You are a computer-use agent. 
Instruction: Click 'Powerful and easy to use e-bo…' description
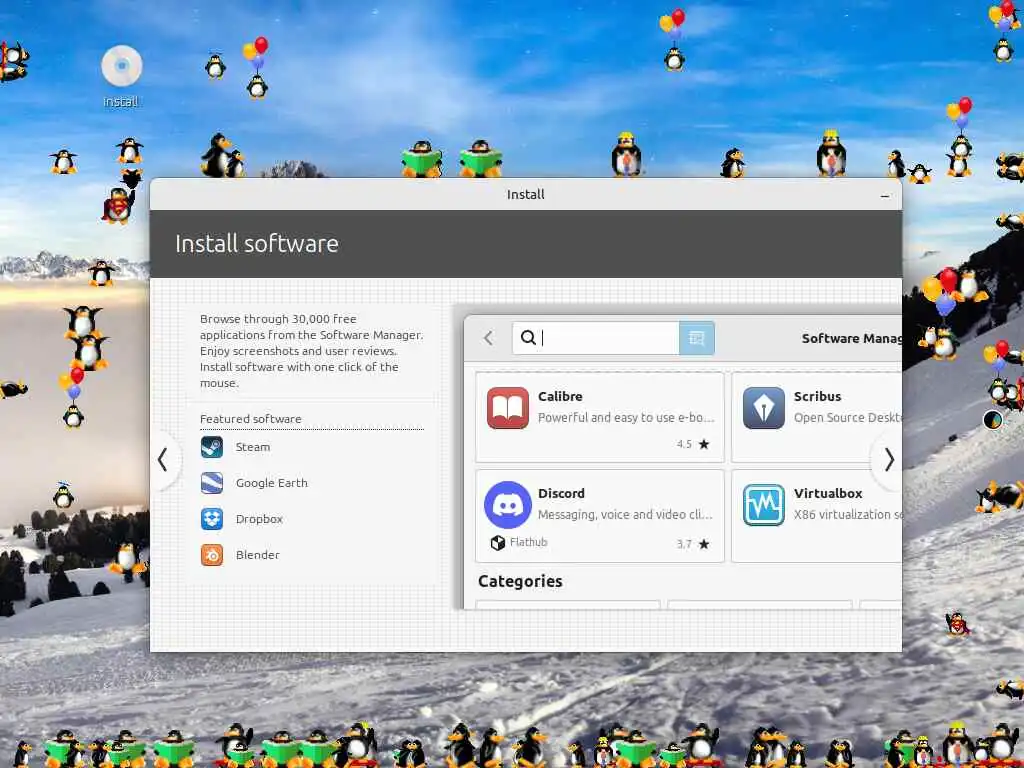tap(626, 417)
